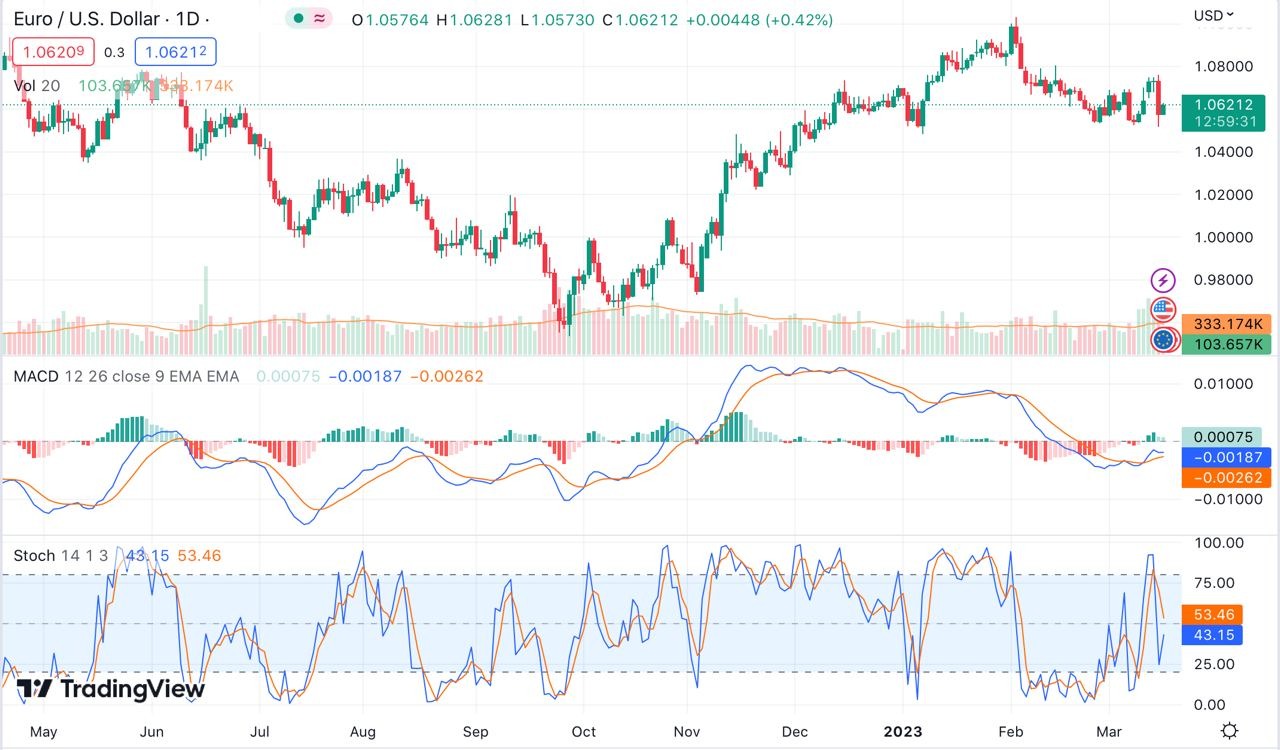
Task: Click the orange signal axis label -0.00262
Action: click(1226, 477)
